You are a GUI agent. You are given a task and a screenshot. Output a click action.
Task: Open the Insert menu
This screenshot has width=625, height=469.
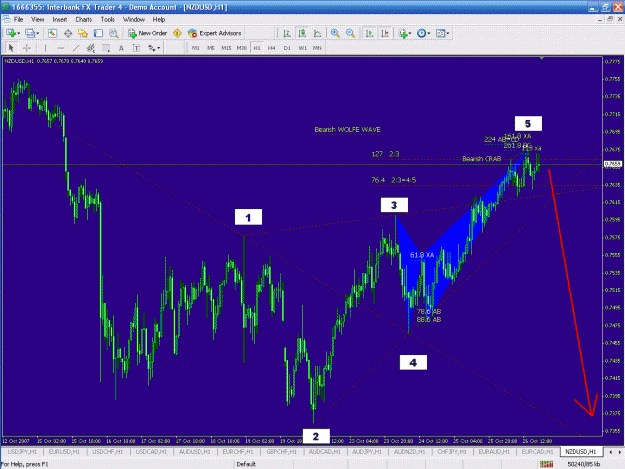[x=60, y=20]
